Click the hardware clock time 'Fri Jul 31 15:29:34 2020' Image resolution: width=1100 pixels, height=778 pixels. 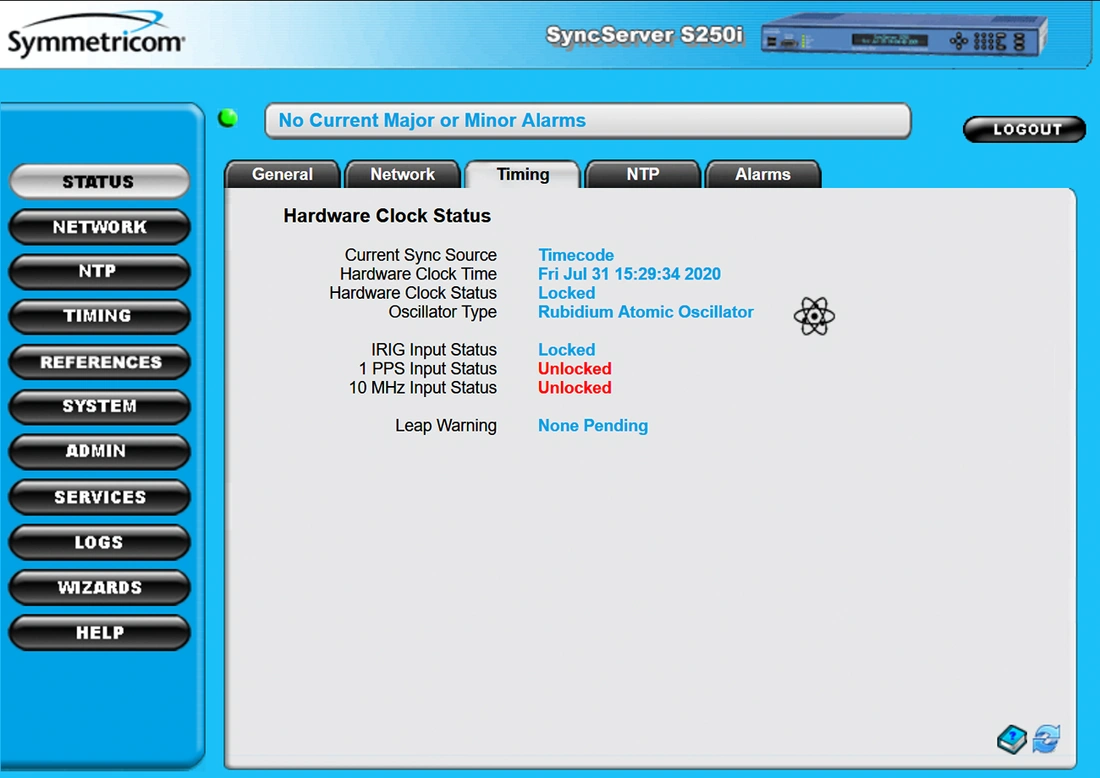click(629, 274)
